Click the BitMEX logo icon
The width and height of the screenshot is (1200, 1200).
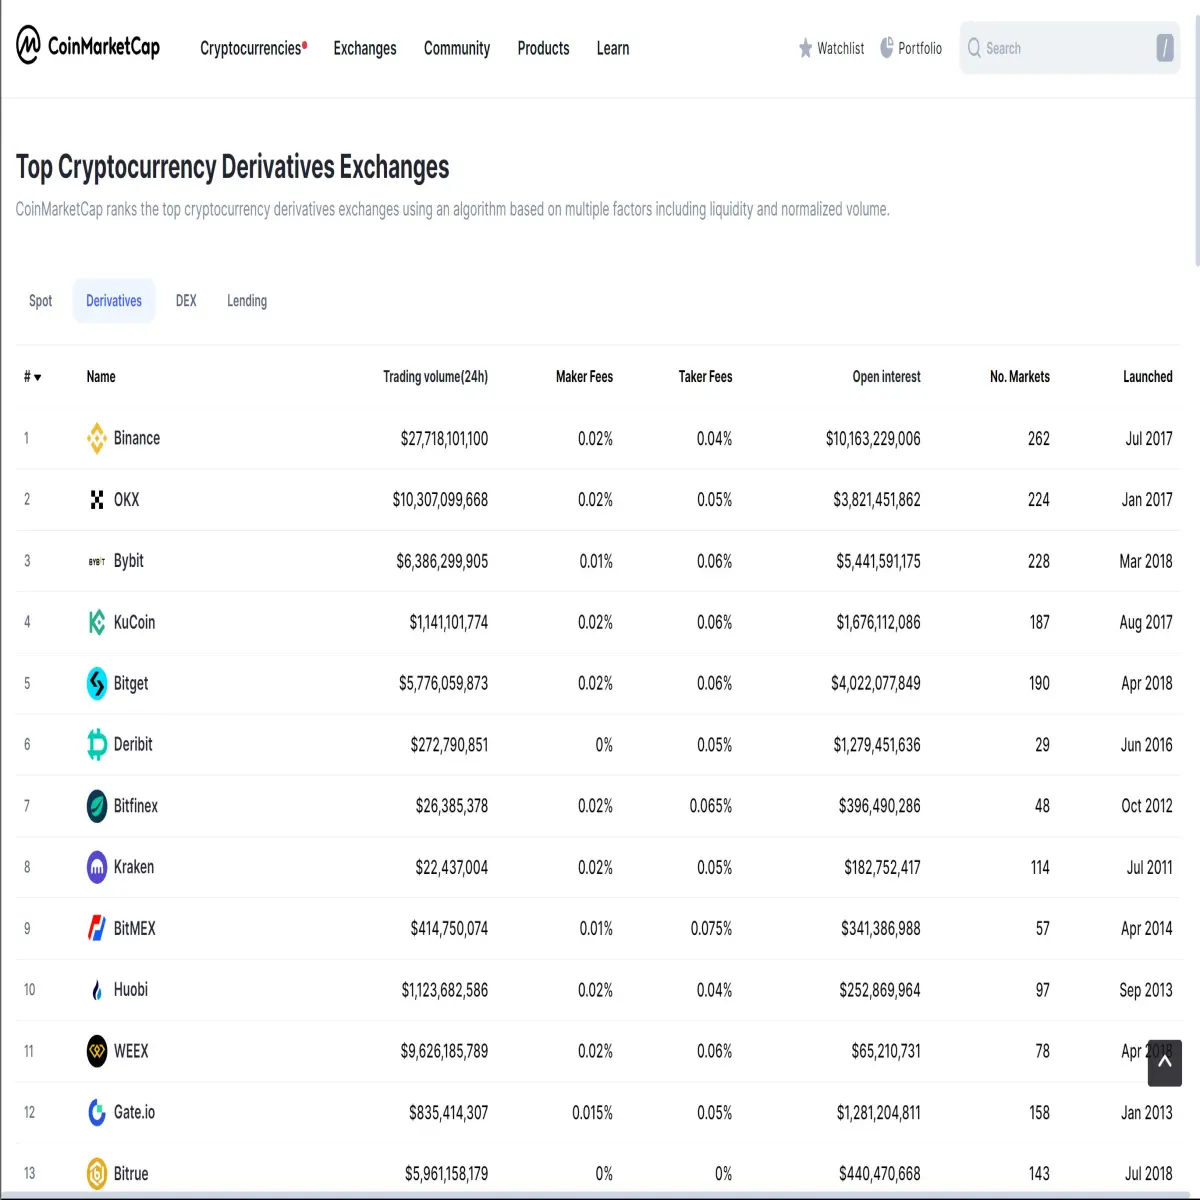(97, 928)
